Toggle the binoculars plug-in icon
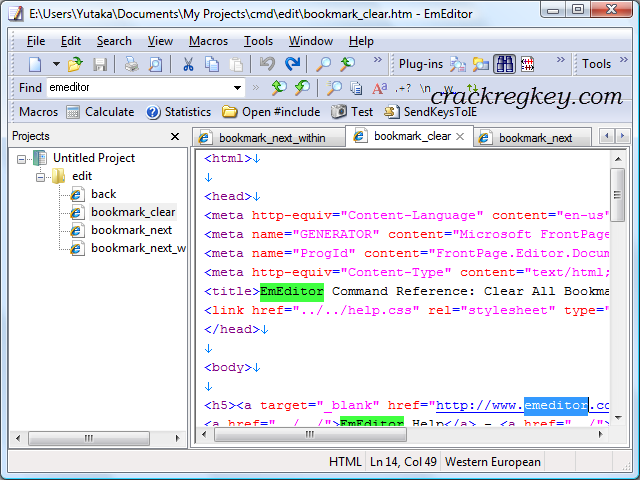 click(504, 64)
